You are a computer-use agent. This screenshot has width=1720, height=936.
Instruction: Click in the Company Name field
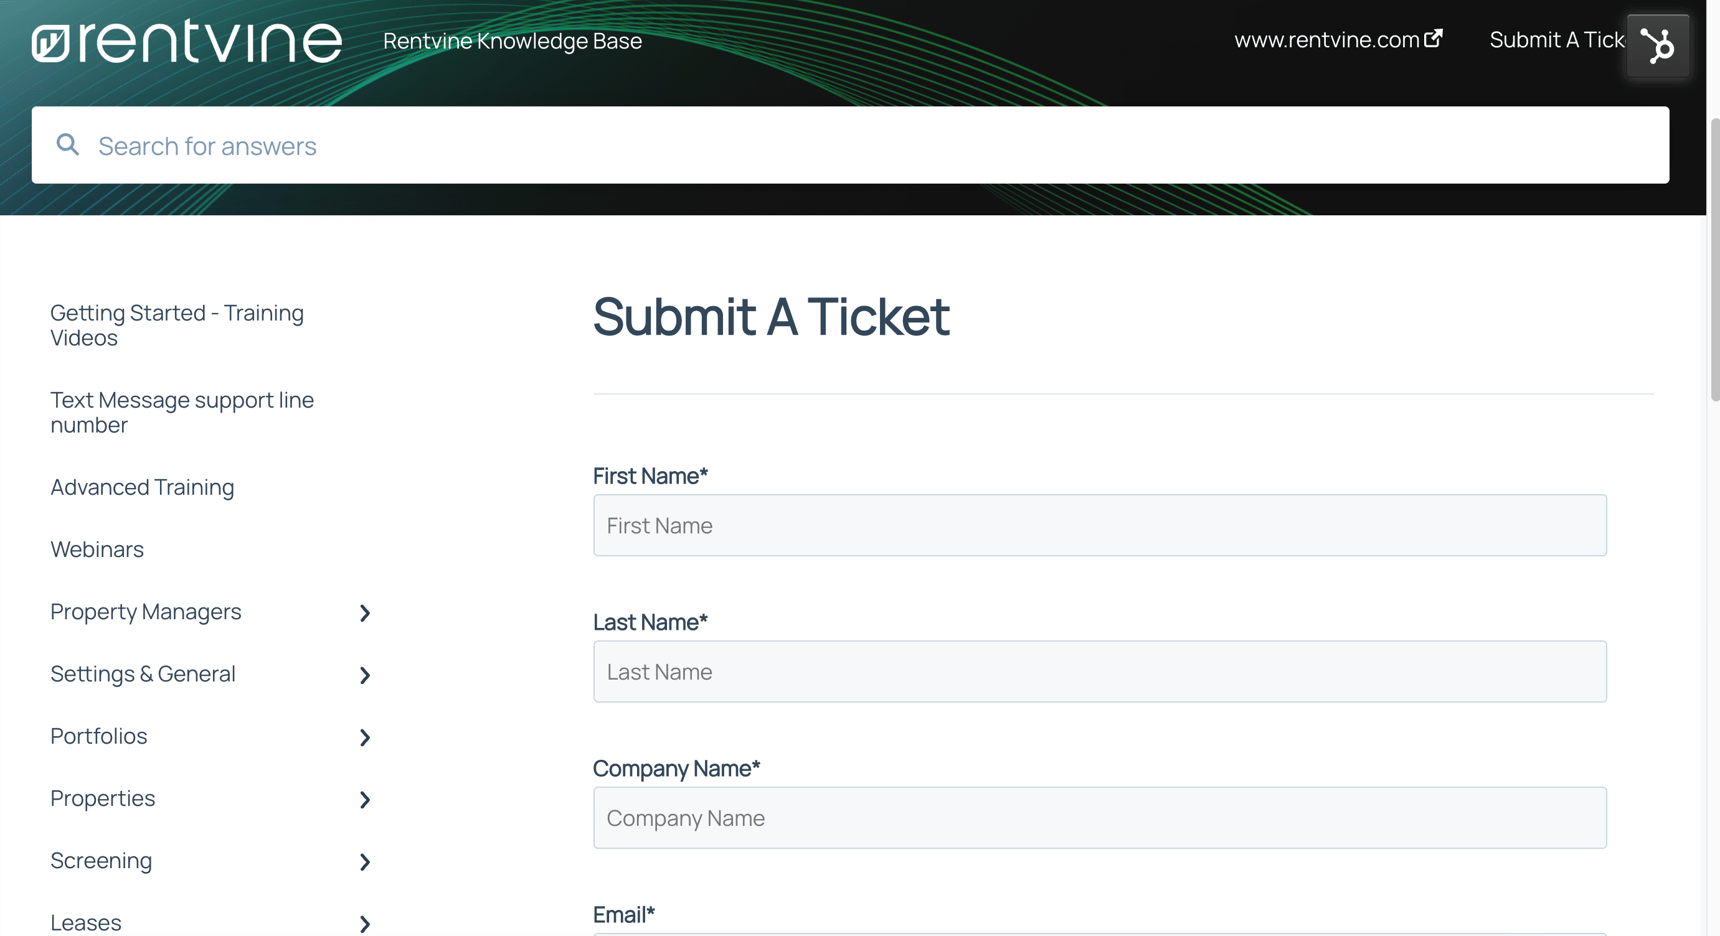tap(1098, 817)
